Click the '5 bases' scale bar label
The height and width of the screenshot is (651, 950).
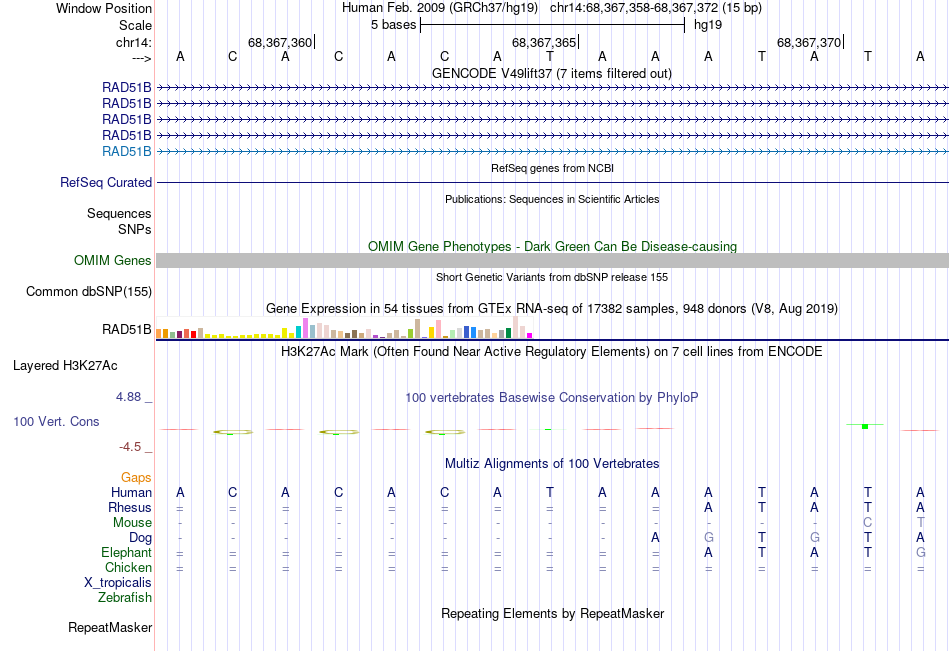[x=393, y=25]
